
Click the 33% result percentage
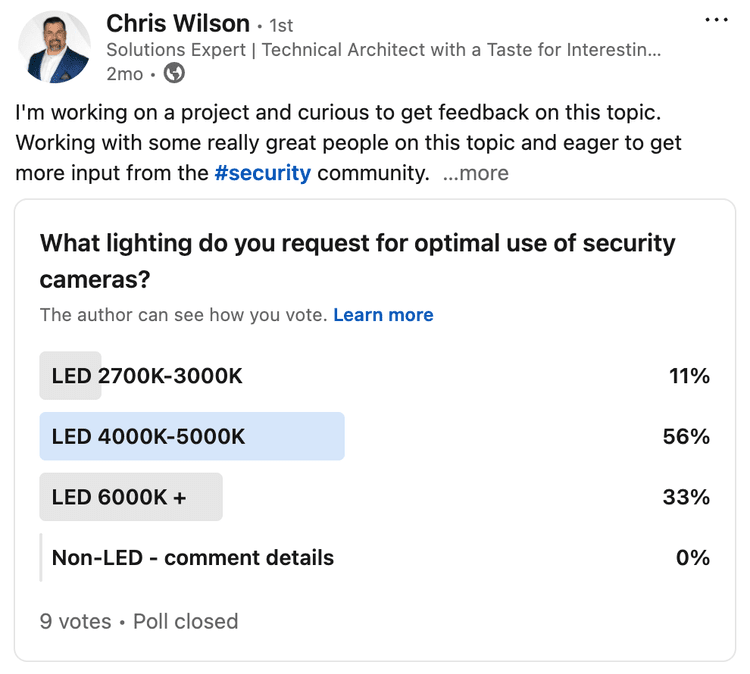coord(686,497)
